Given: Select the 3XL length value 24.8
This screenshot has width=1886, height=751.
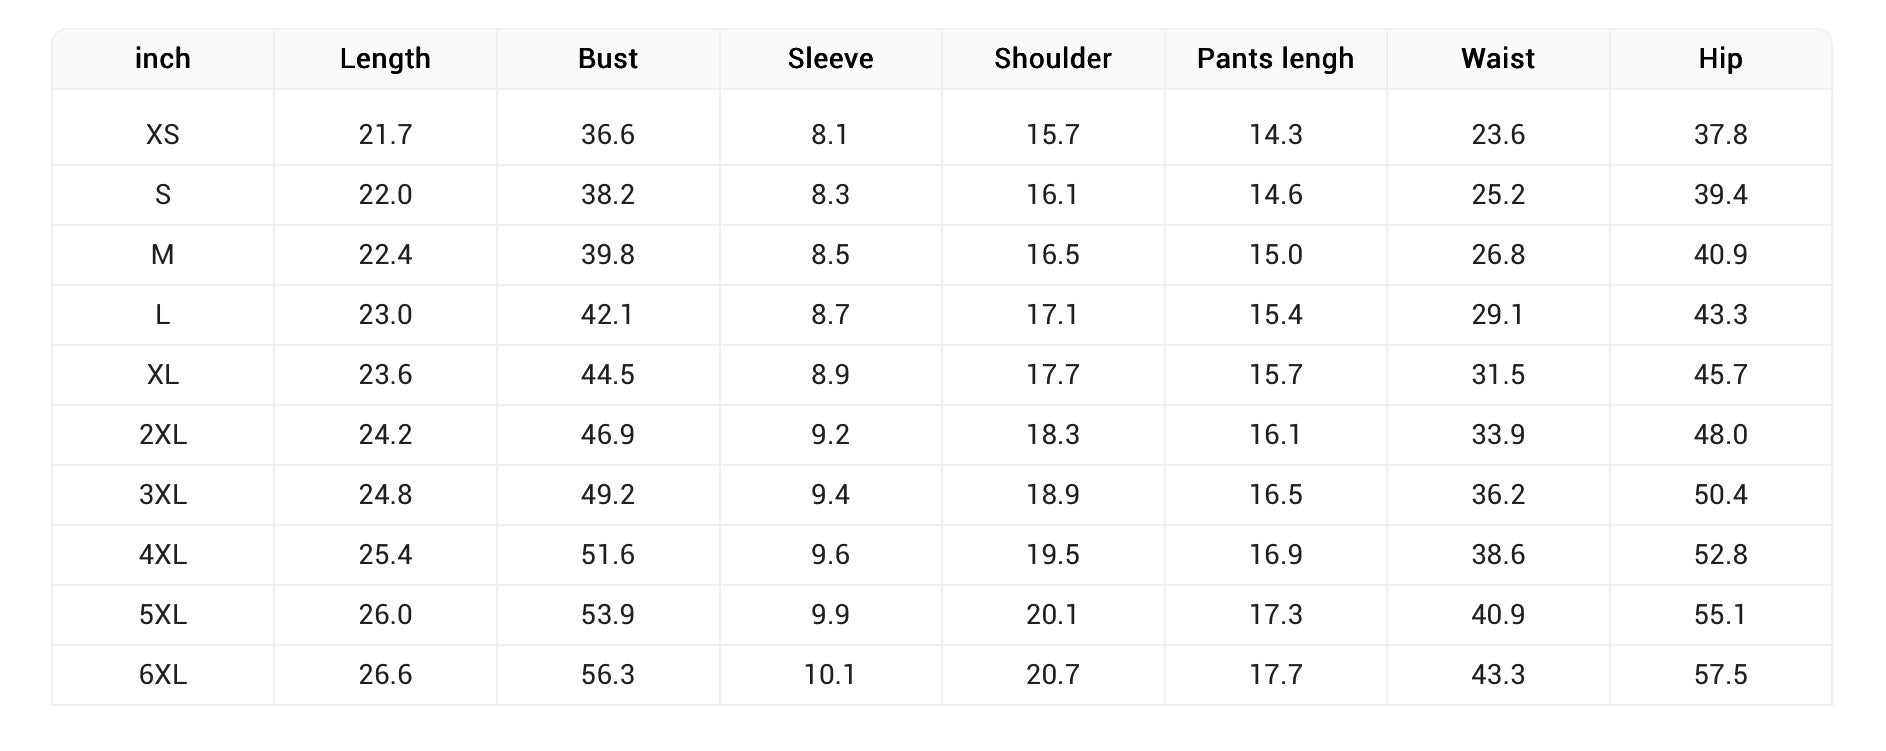Looking at the screenshot, I should [385, 495].
